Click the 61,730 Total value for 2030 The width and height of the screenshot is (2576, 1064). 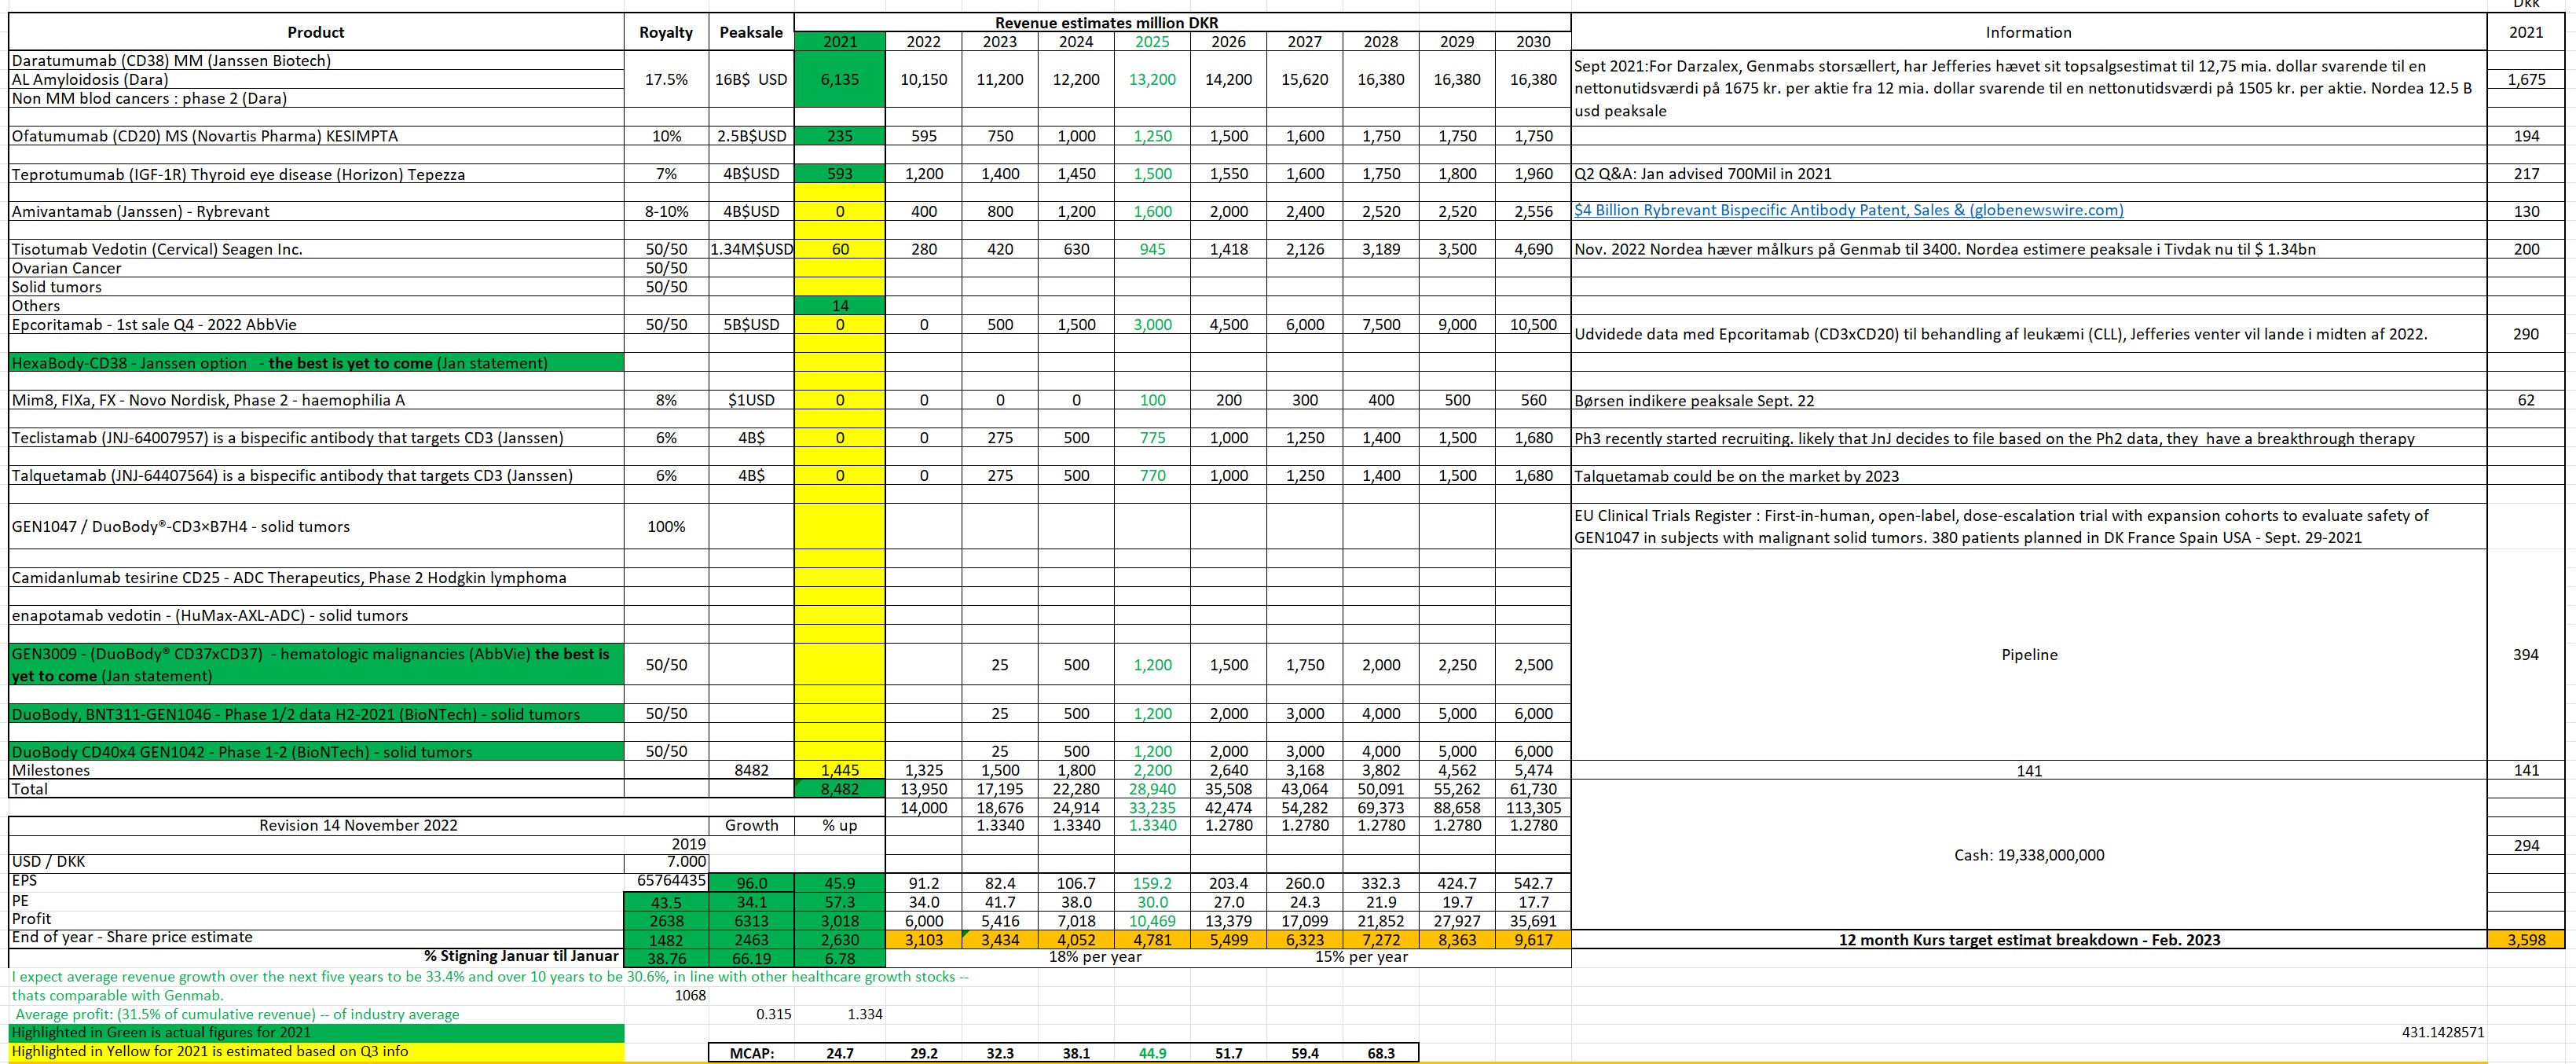1533,790
